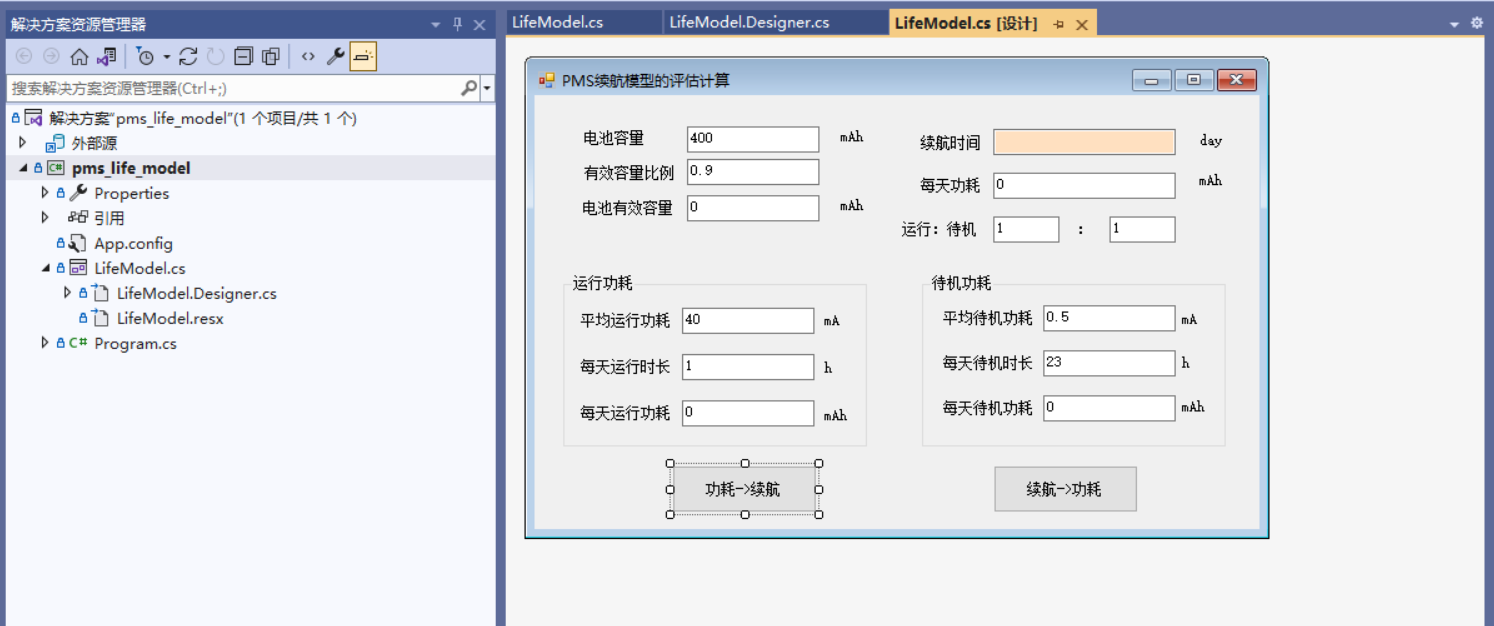Screen dimensions: 1494x626
Task: Click inside the 电池容量 input field
Action: tap(752, 139)
